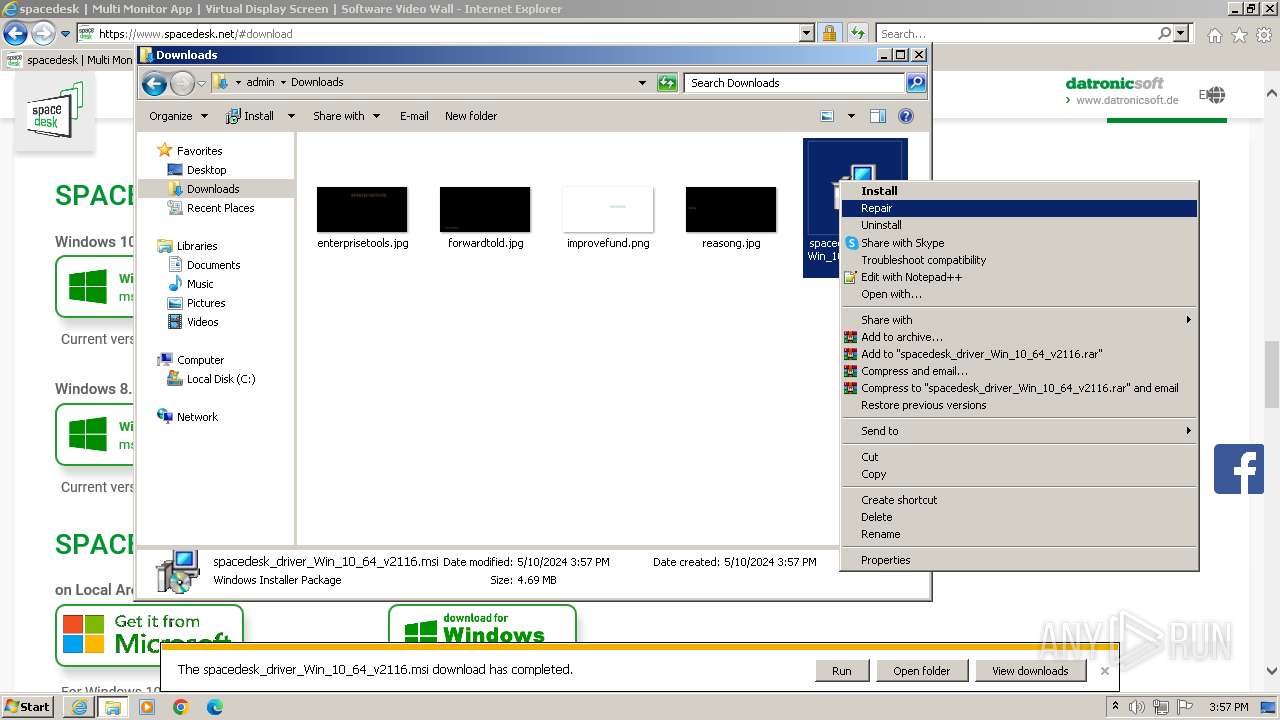Close the download notification bar
This screenshot has width=1280, height=720.
click(1104, 671)
